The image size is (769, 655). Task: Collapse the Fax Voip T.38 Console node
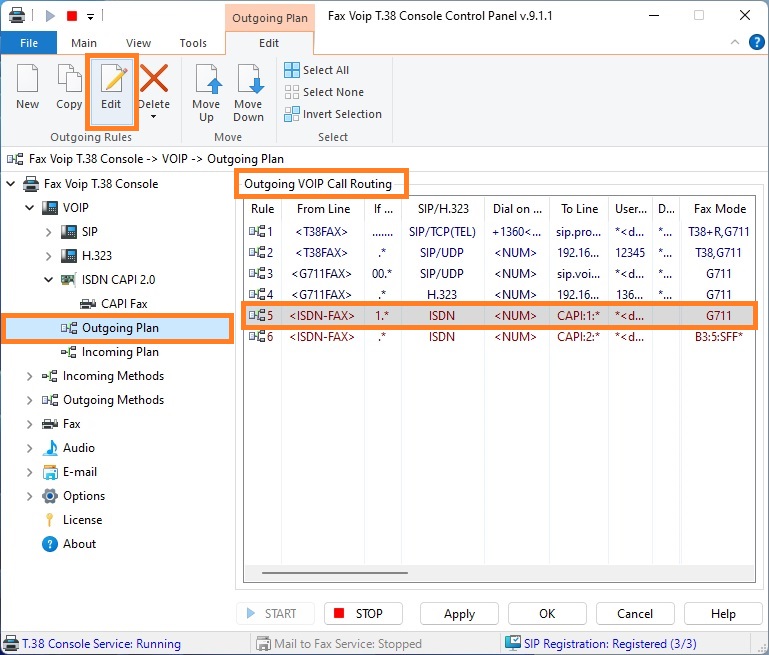11,184
